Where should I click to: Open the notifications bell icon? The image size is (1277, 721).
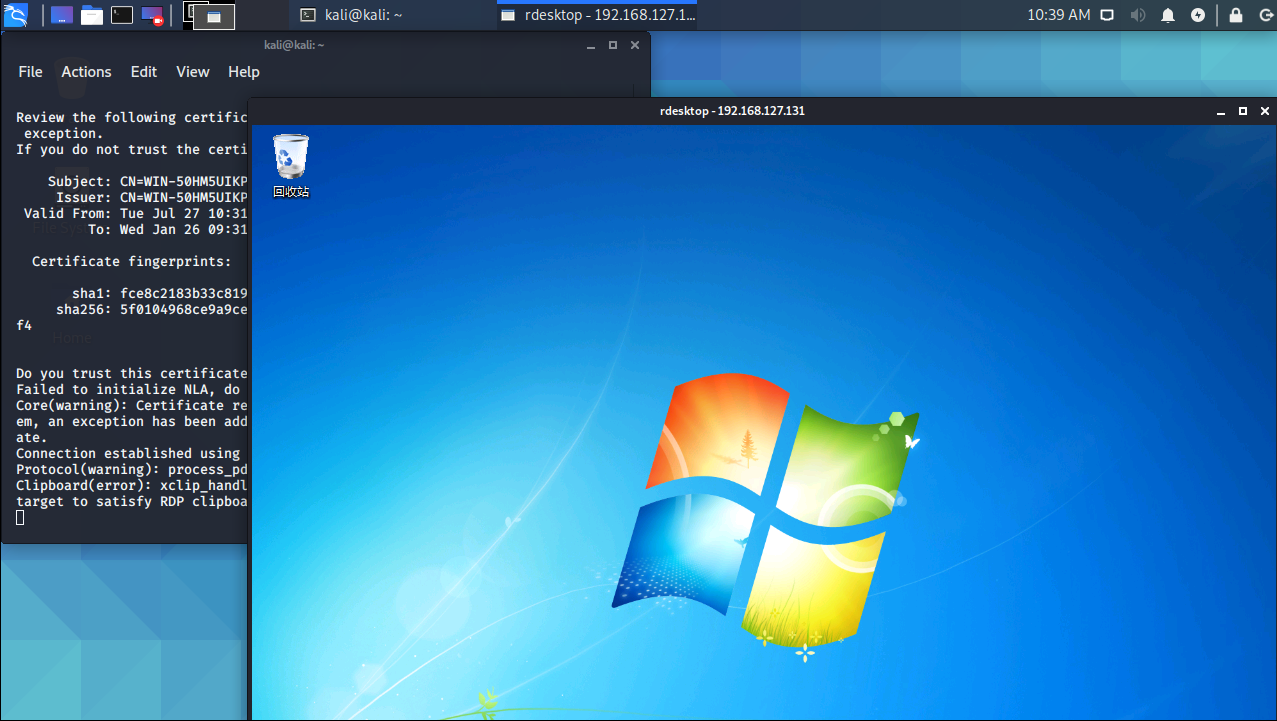coord(1168,15)
